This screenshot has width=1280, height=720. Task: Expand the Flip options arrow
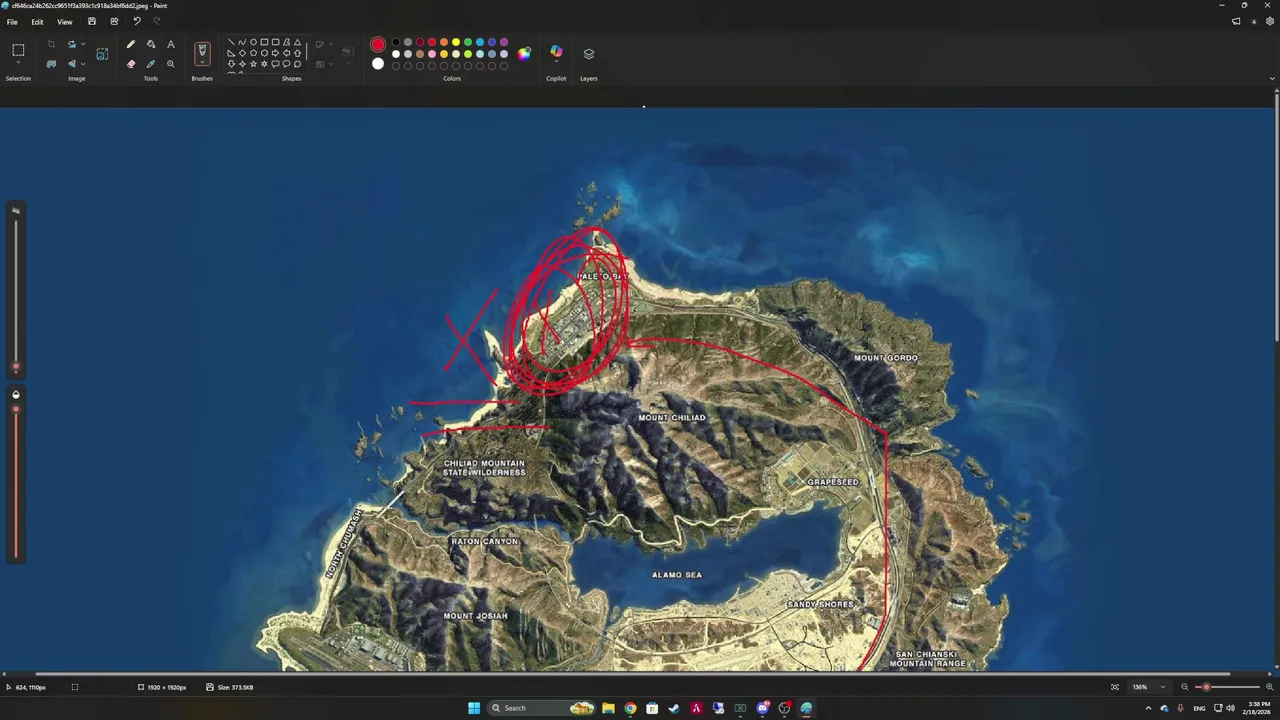(82, 64)
